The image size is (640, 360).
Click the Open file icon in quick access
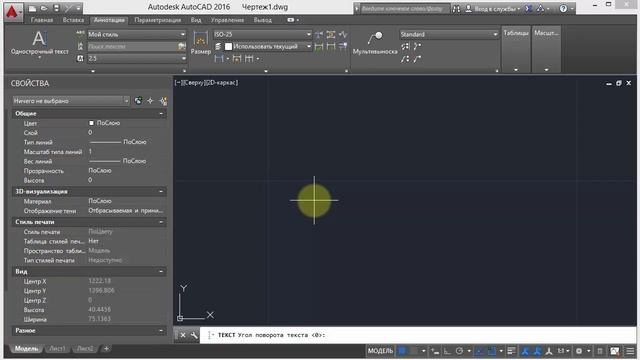pos(44,8)
